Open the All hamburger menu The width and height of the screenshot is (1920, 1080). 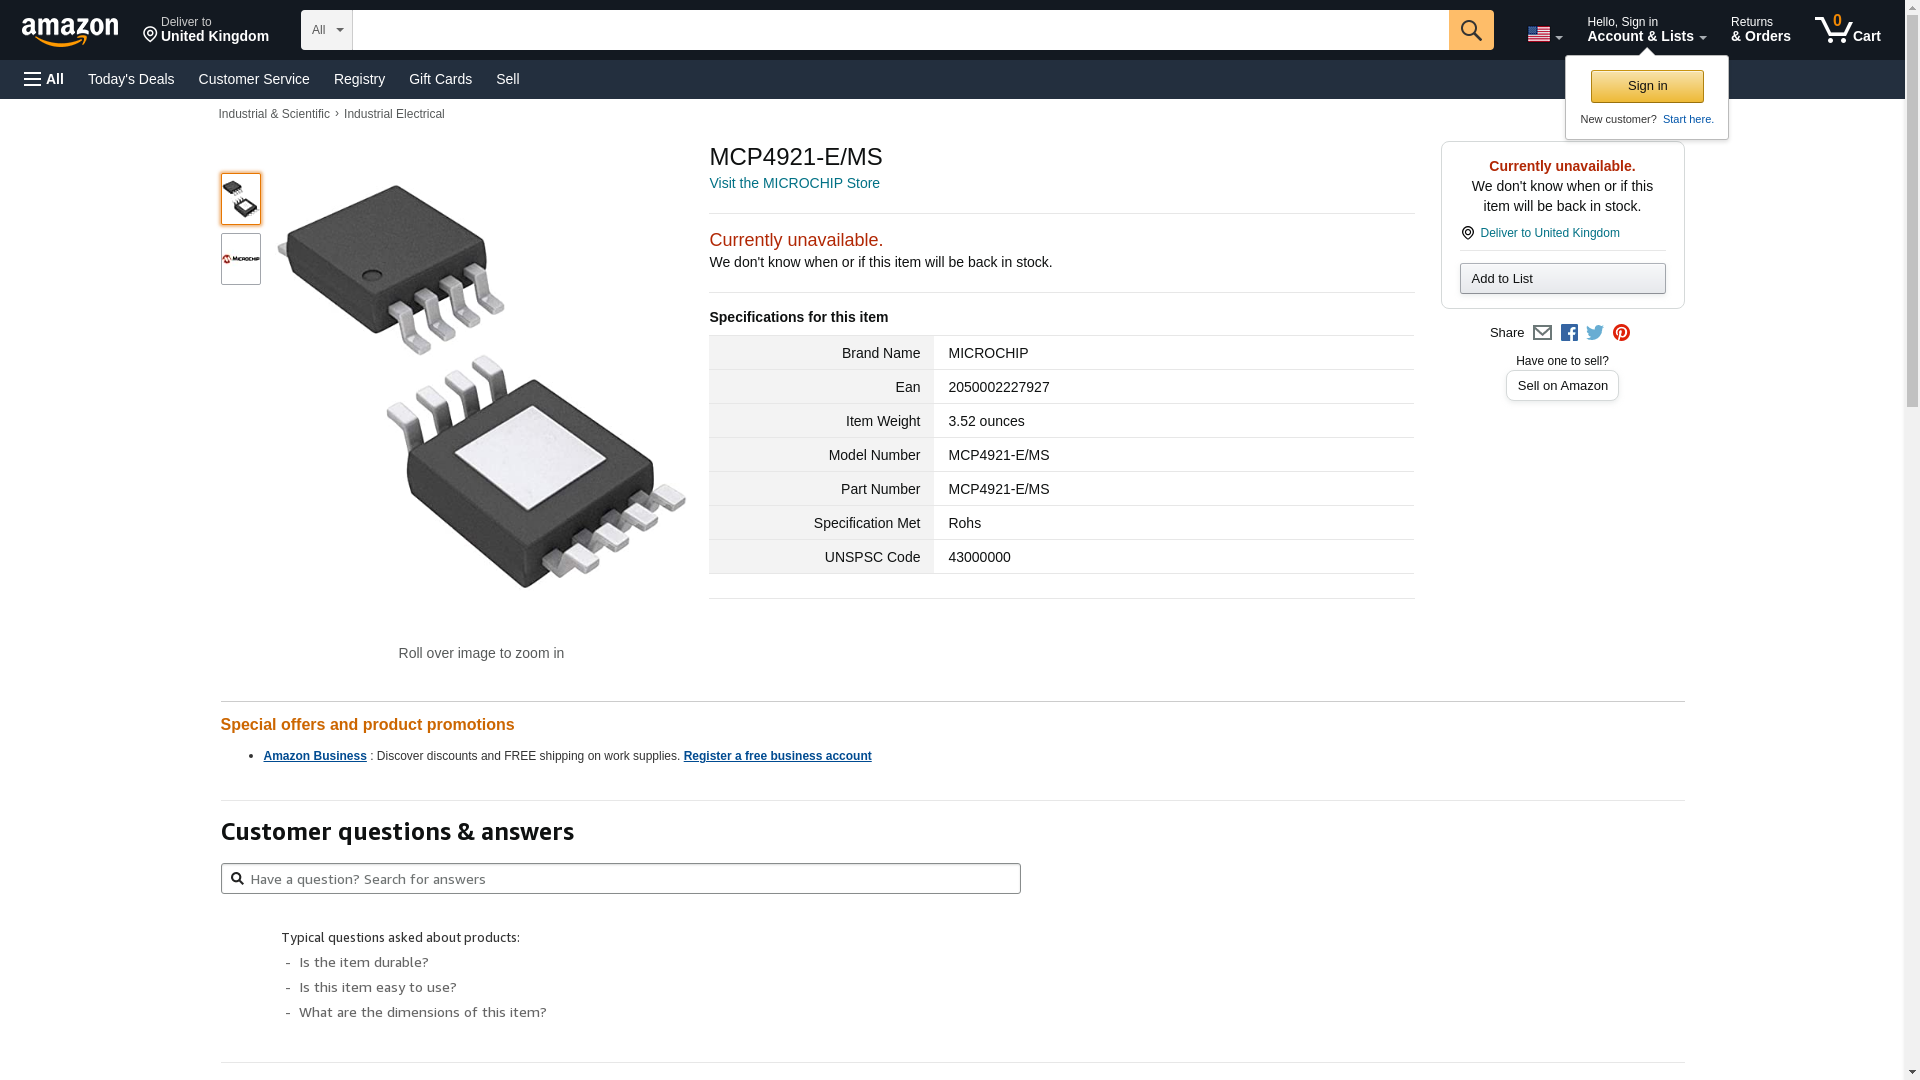44,79
